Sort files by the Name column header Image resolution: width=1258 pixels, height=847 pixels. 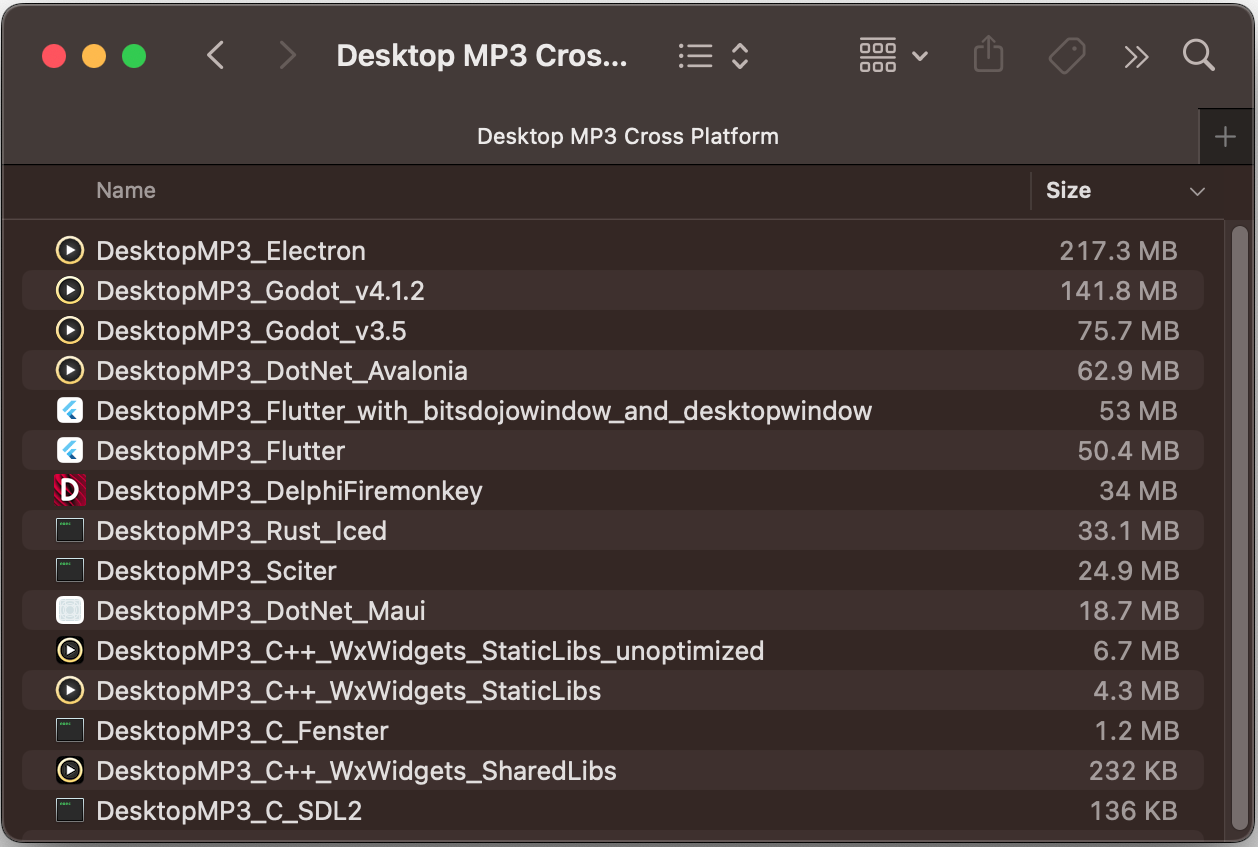[125, 190]
